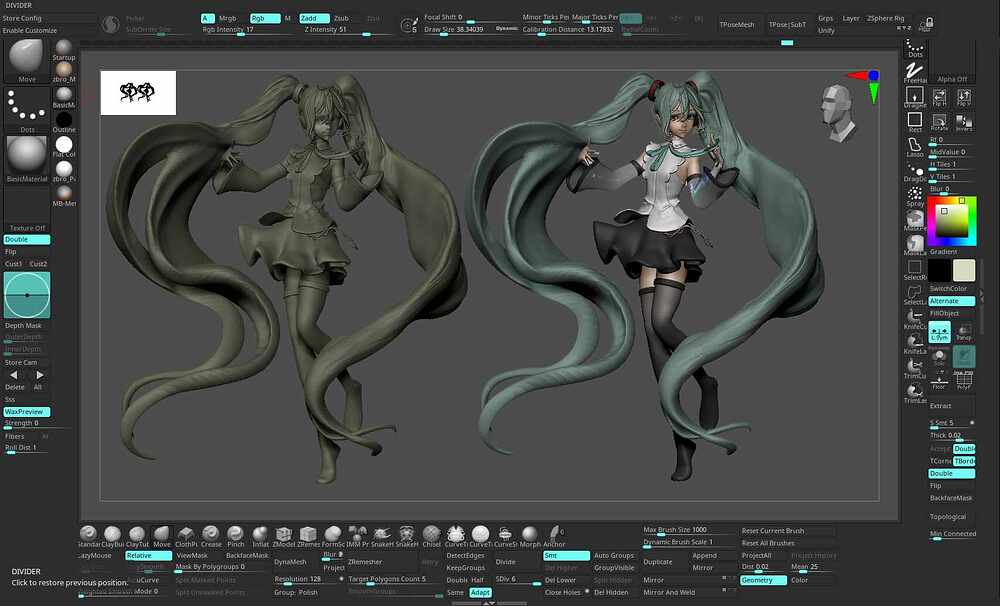Image resolution: width=1000 pixels, height=606 pixels.
Task: Select the Standard brush in the brush shelf
Action: coord(89,536)
